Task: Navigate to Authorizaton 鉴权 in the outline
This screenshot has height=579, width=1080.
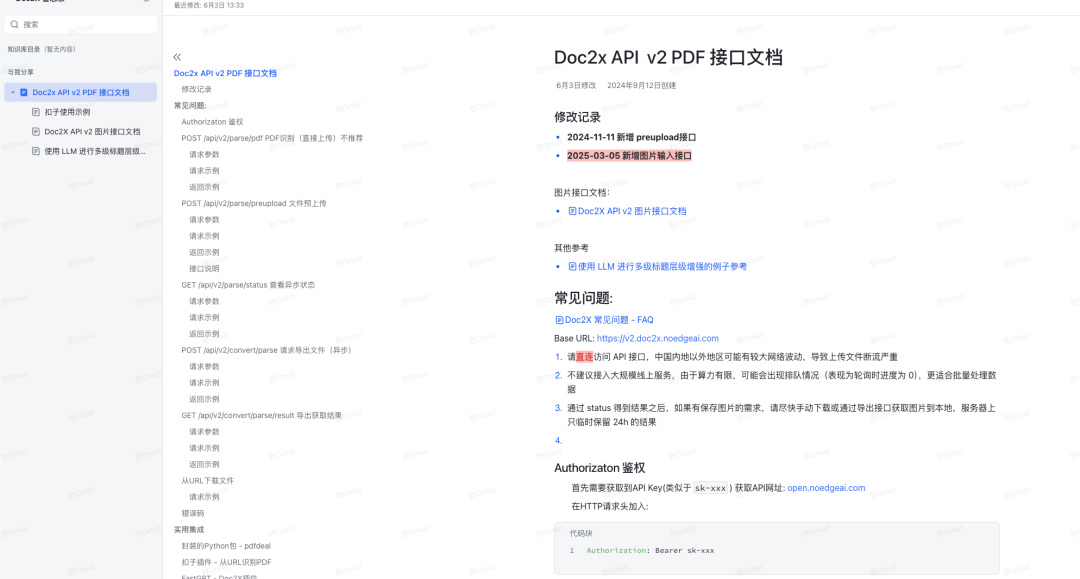Action: click(212, 122)
